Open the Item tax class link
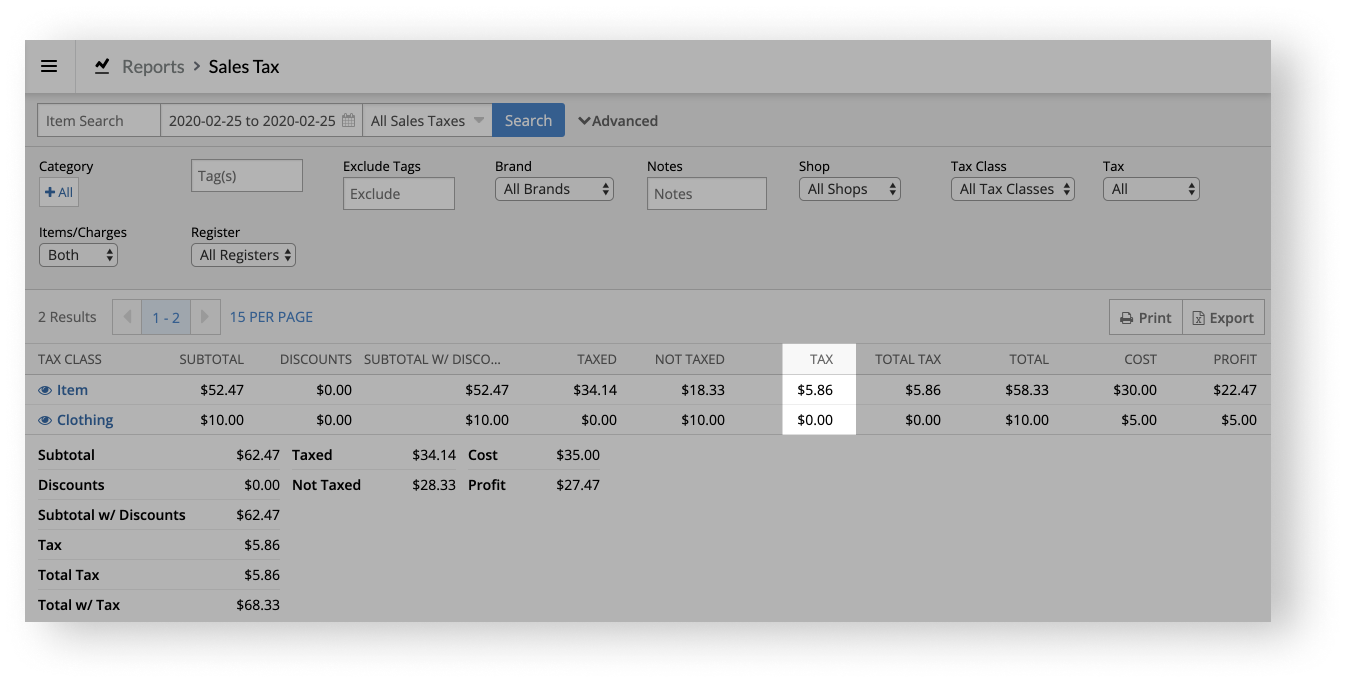Image resolution: width=1346 pixels, height=682 pixels. [72, 390]
